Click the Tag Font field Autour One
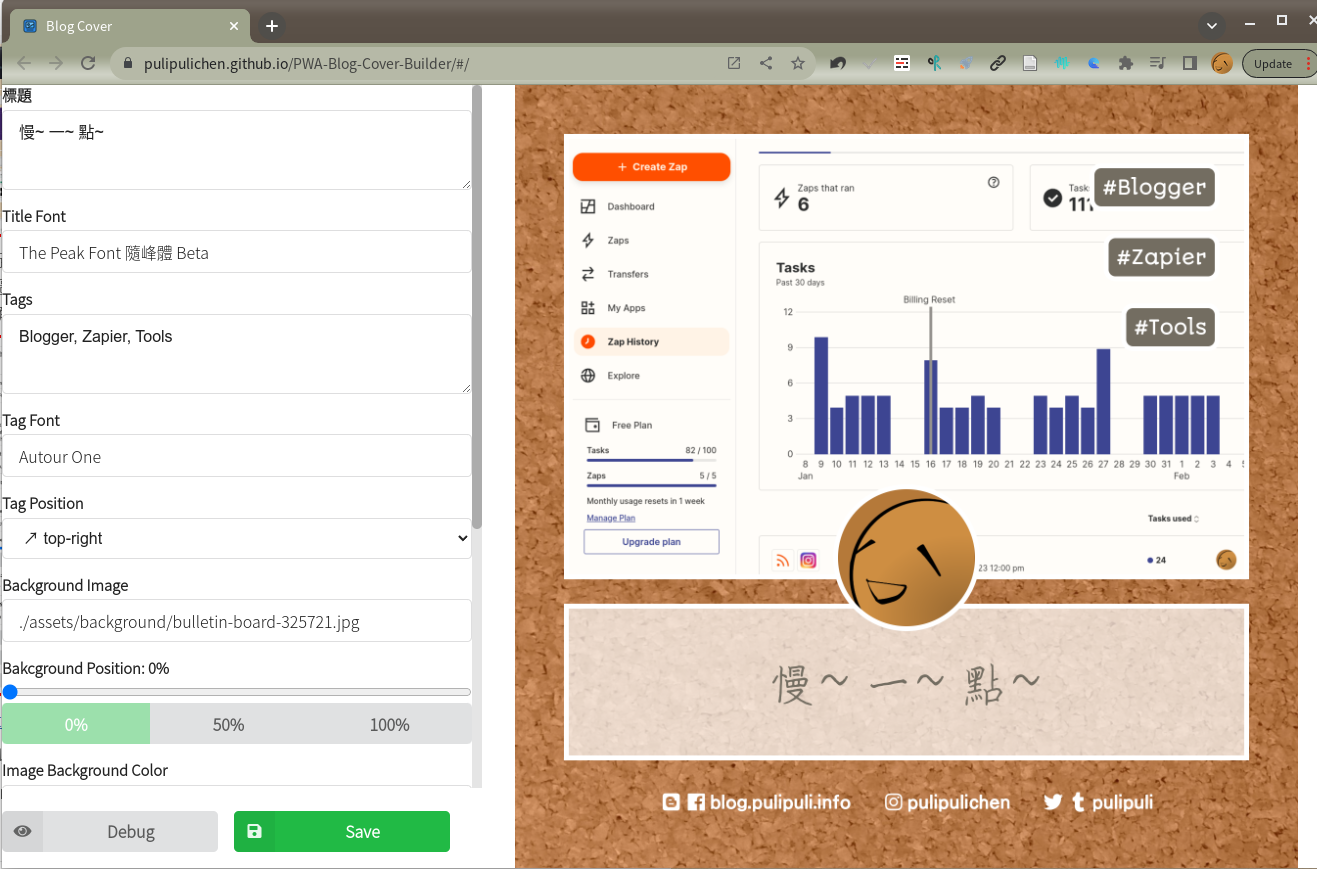 pyautogui.click(x=237, y=456)
